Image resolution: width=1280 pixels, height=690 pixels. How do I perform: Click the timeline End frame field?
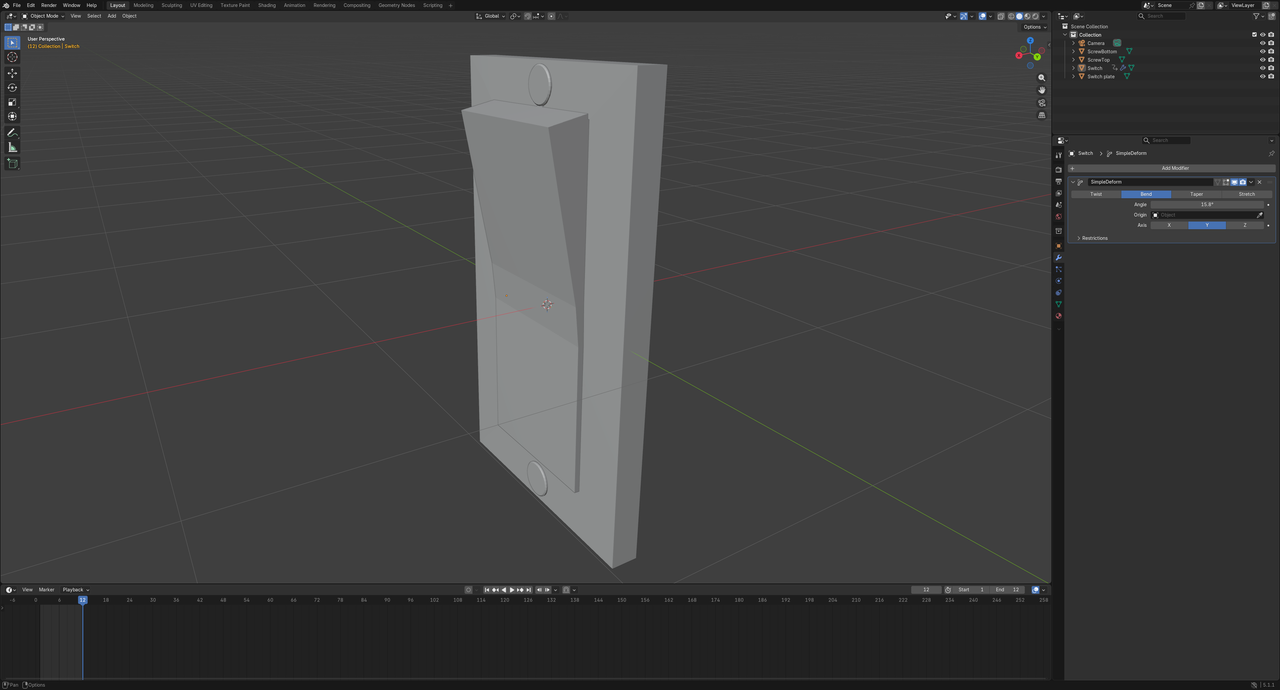coord(1007,590)
